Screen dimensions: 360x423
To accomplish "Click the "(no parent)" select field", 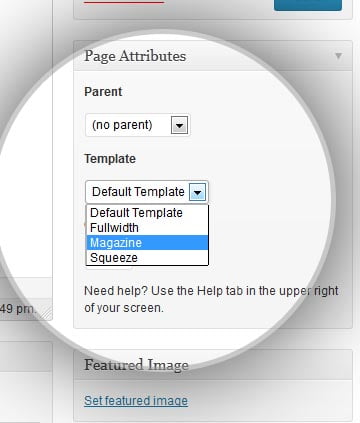I will point(138,125).
